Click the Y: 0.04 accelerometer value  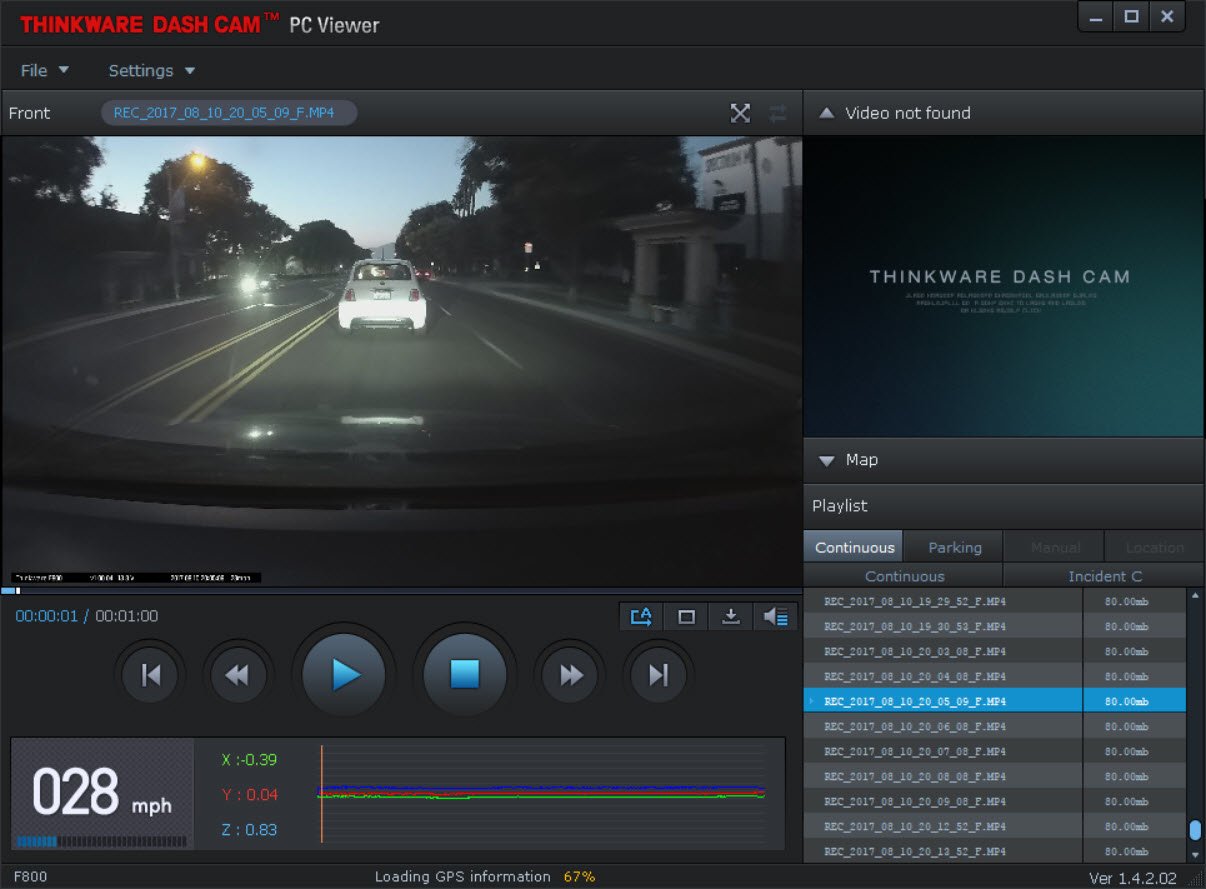249,795
